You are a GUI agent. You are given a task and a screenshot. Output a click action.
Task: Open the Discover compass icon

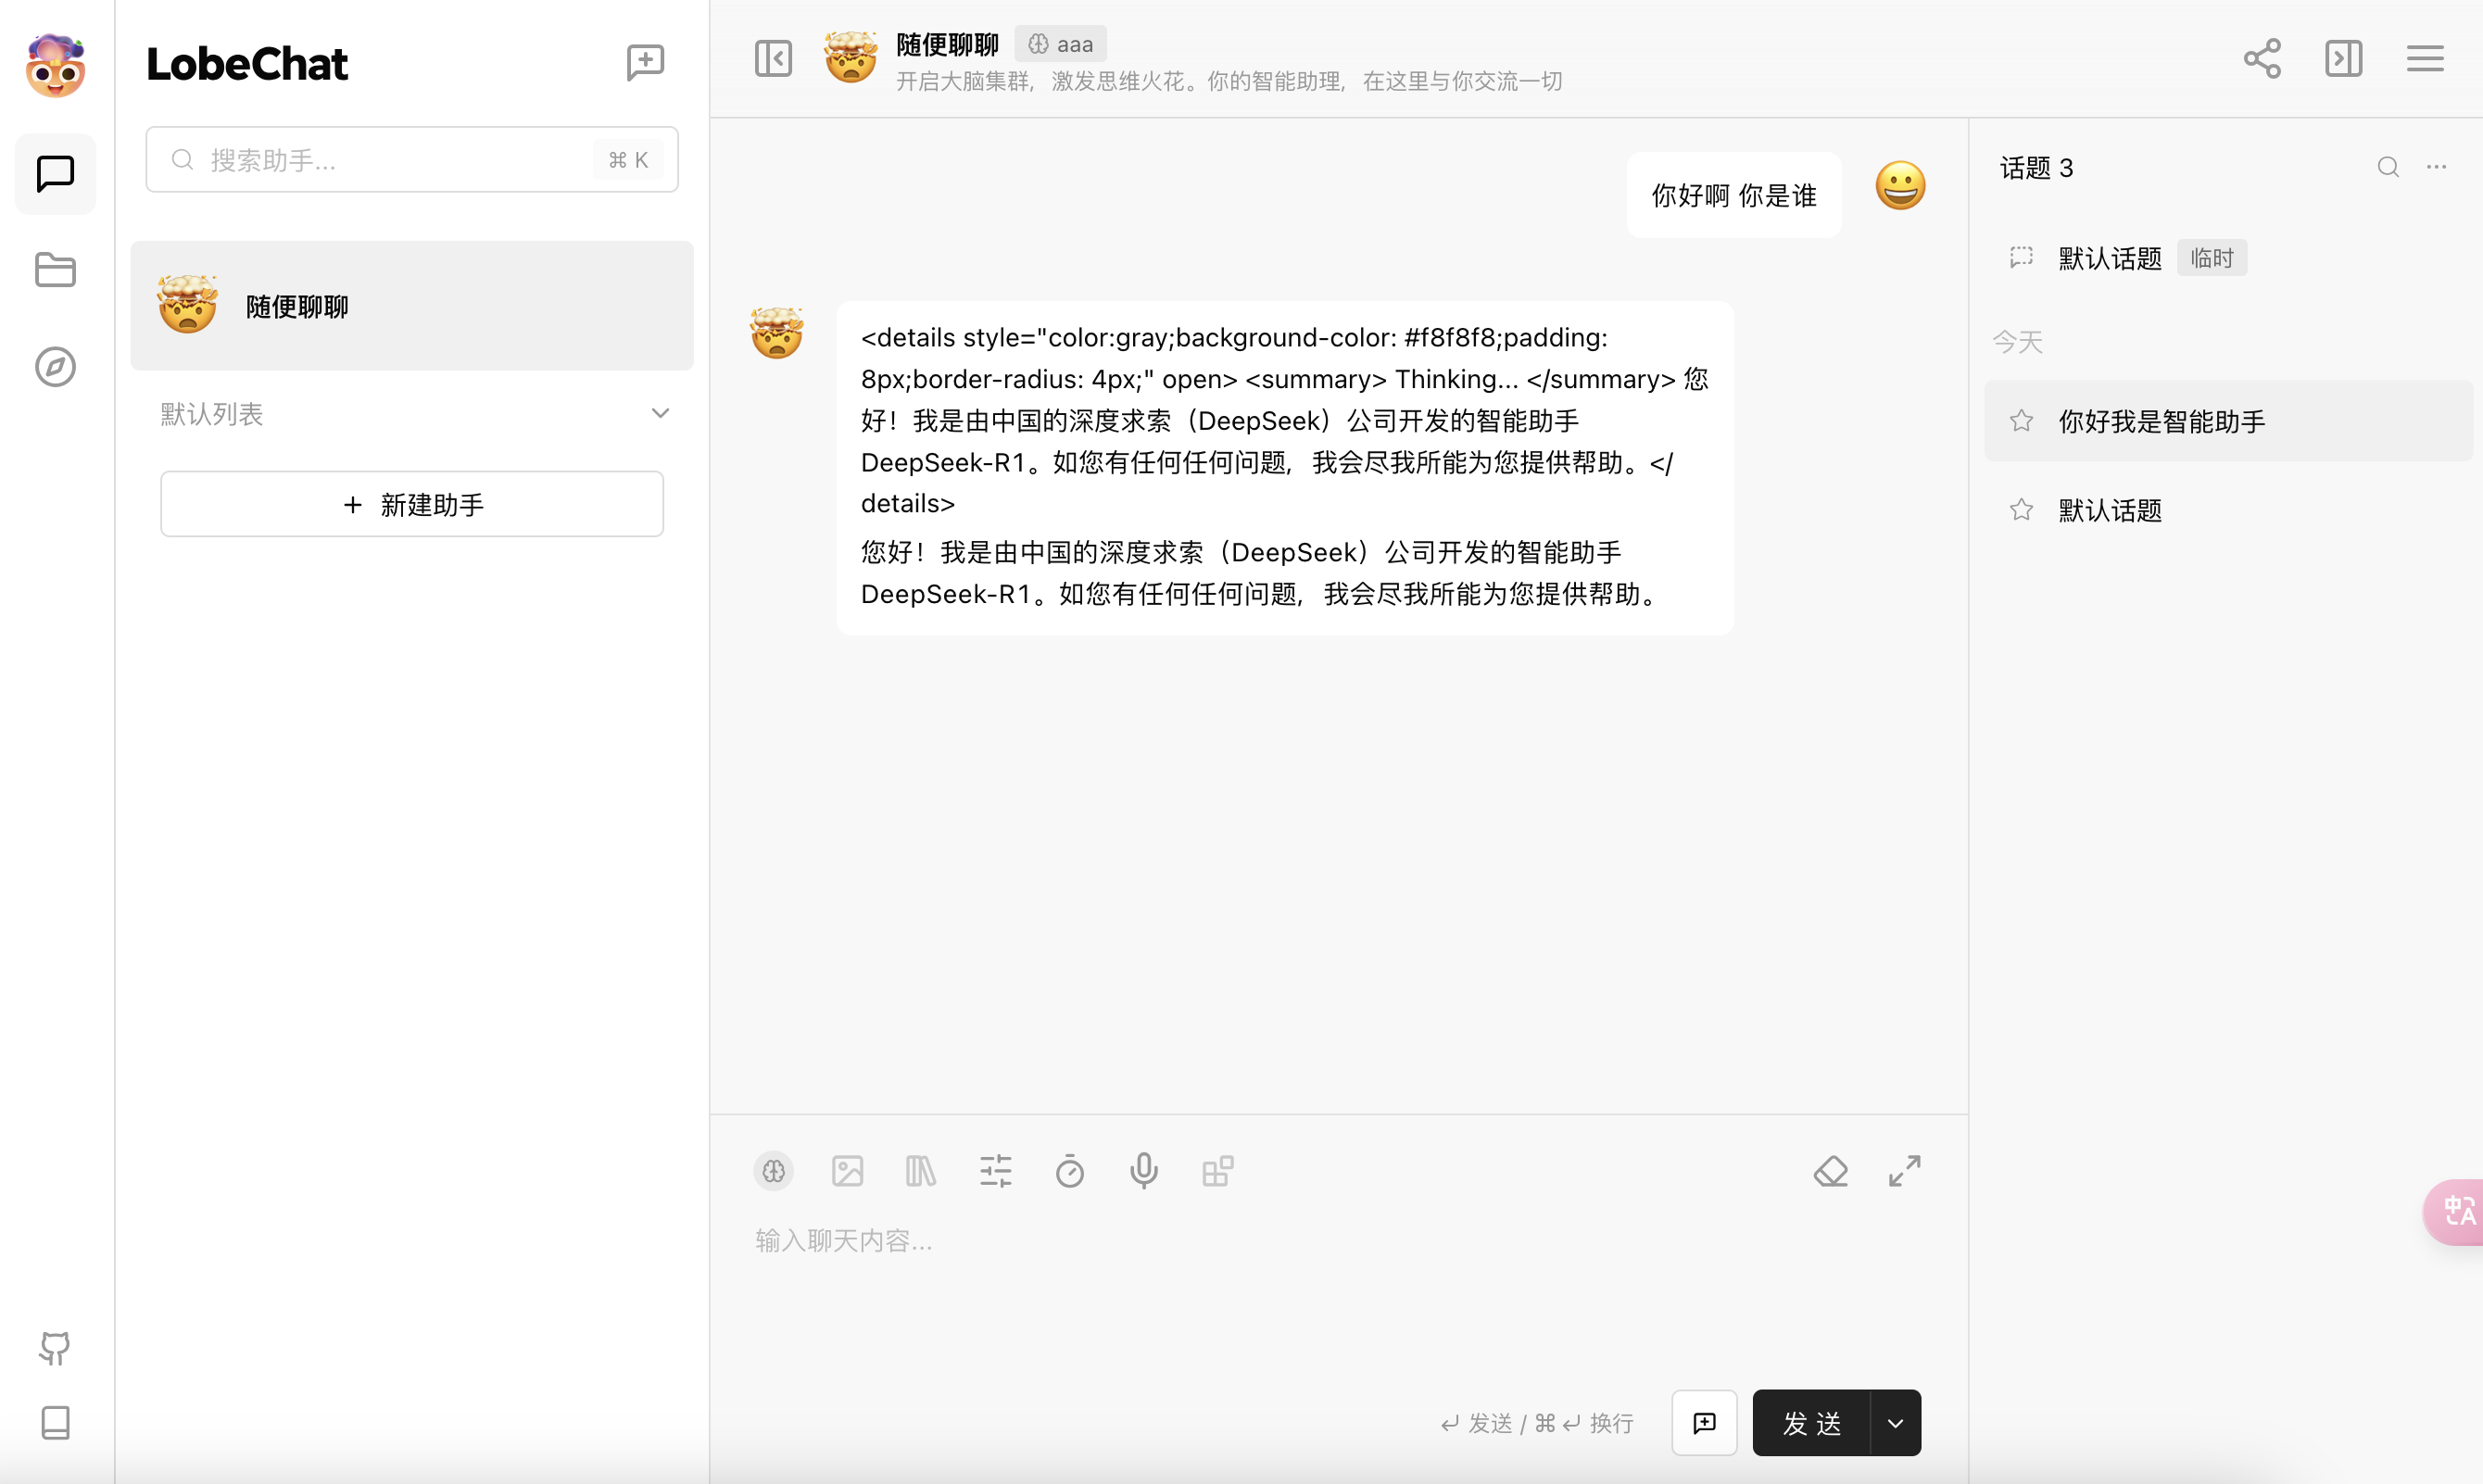pos(55,367)
